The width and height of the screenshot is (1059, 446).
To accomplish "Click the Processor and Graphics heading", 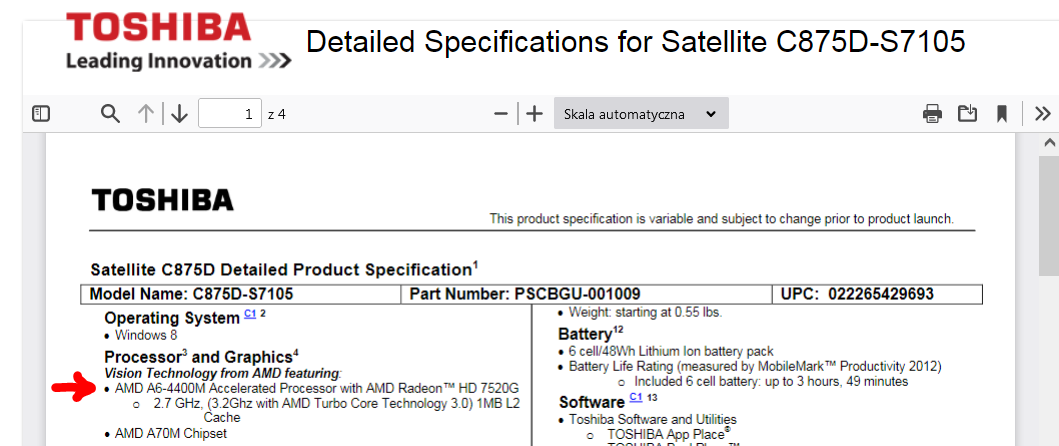I will coord(201,357).
